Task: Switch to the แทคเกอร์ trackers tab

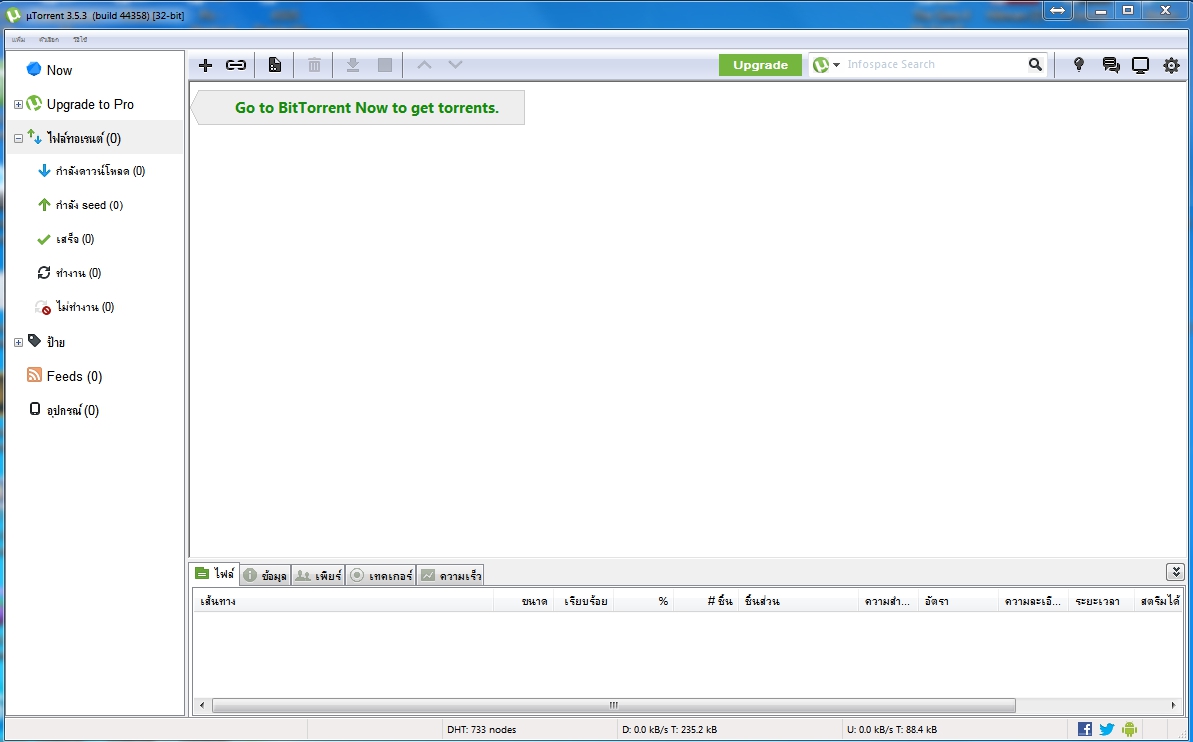Action: [380, 575]
